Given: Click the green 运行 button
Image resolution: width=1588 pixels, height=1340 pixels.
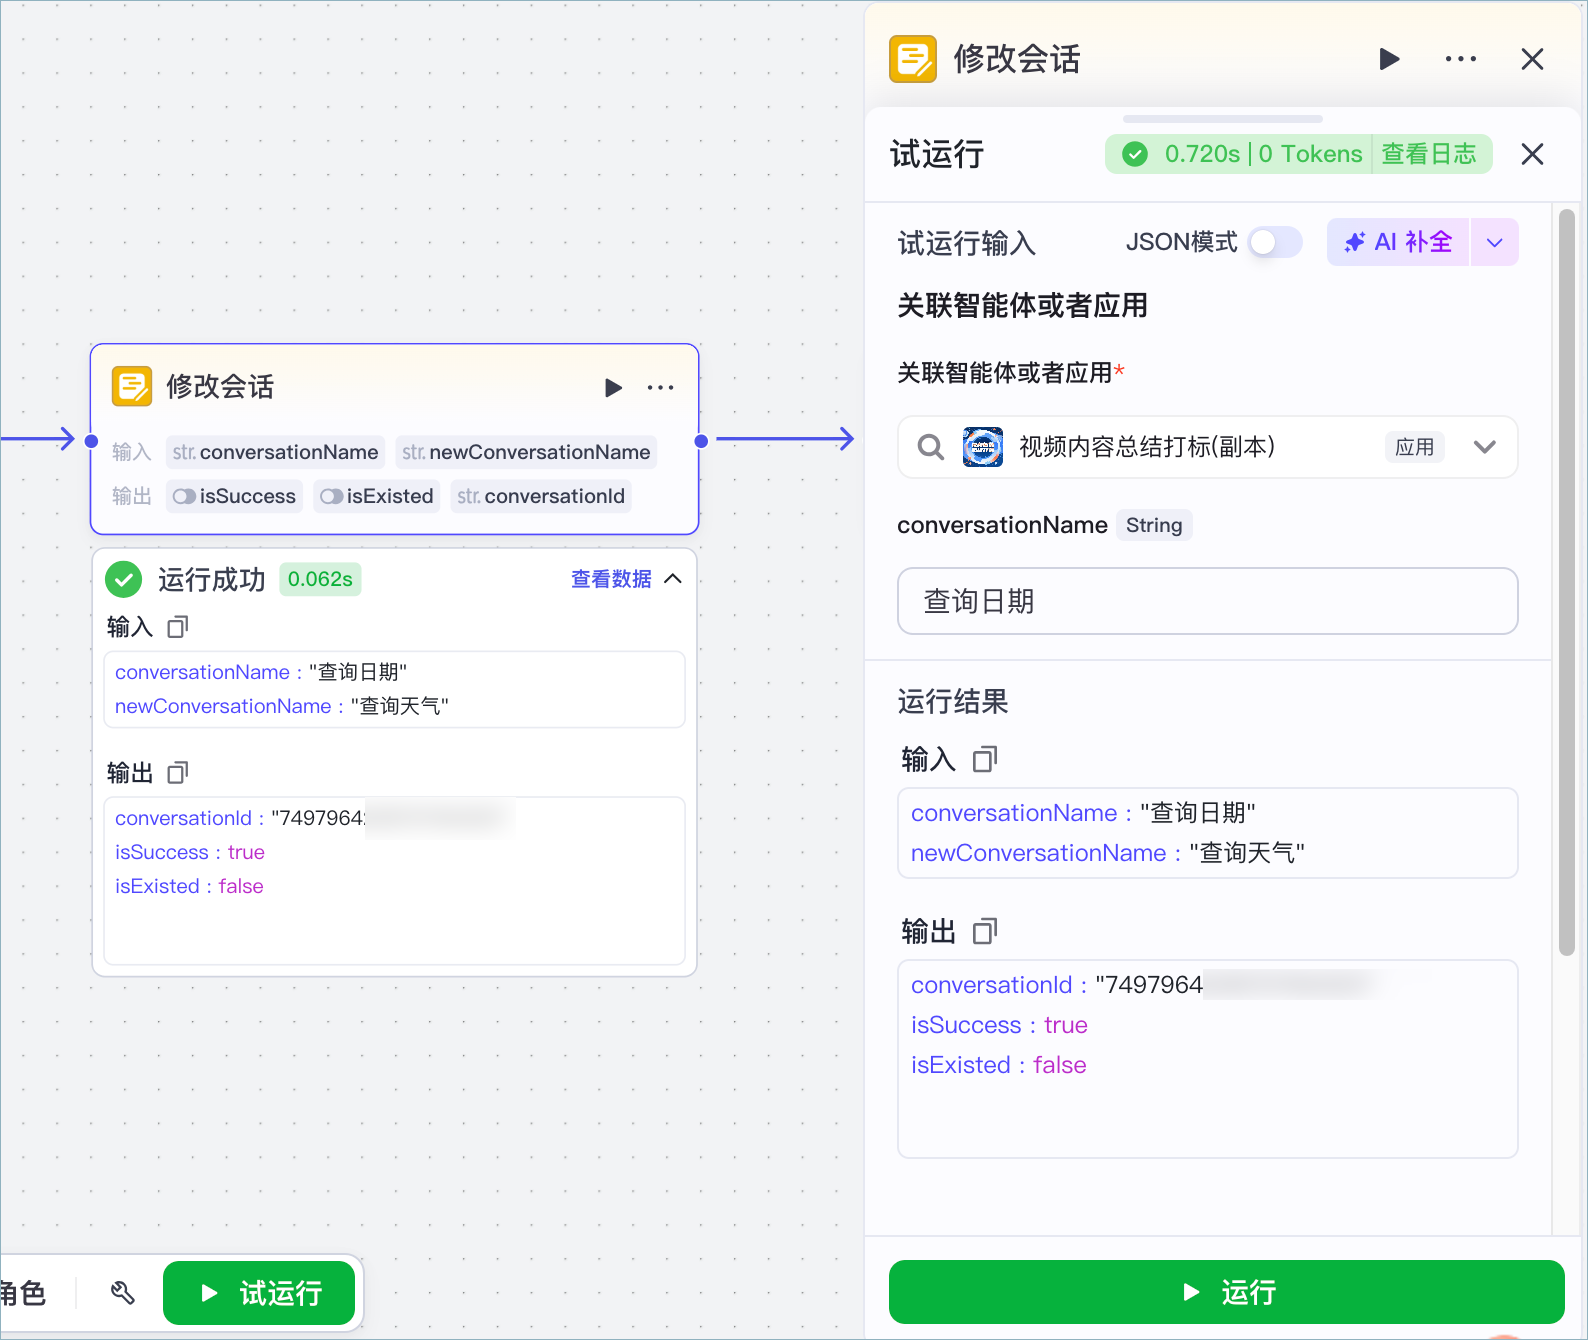Looking at the screenshot, I should (x=1227, y=1292).
